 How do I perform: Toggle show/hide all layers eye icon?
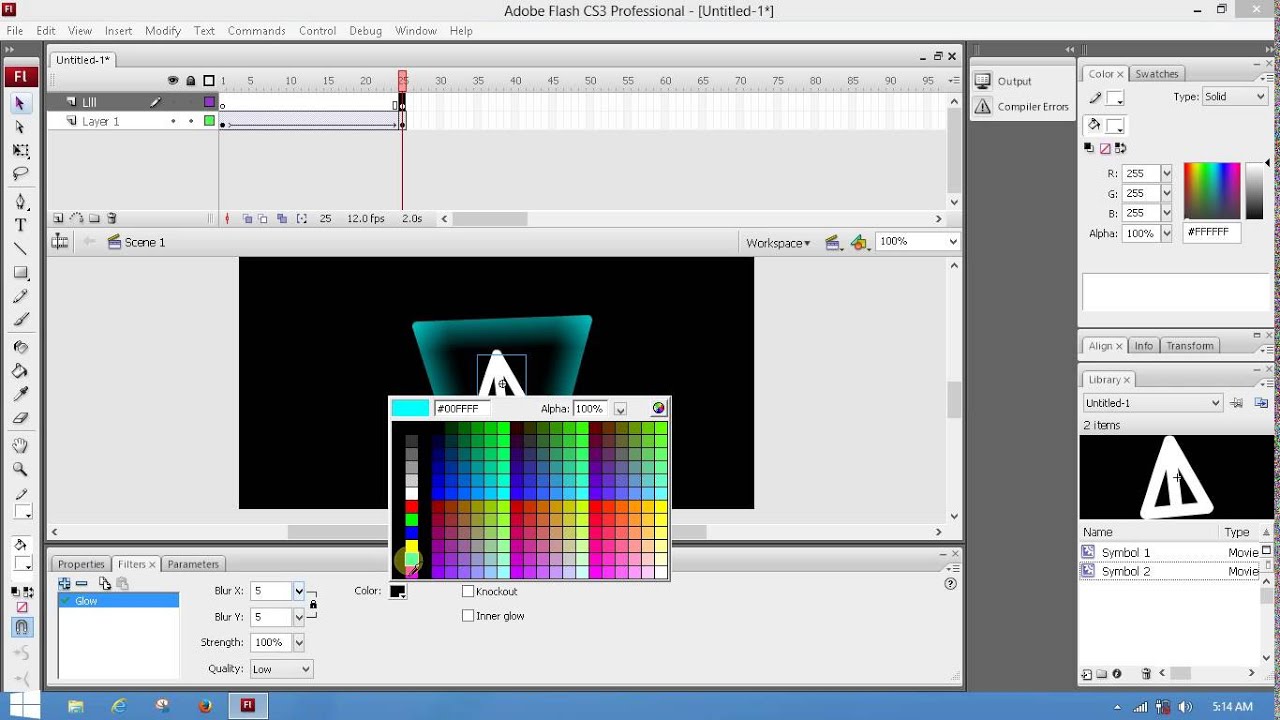tap(173, 81)
